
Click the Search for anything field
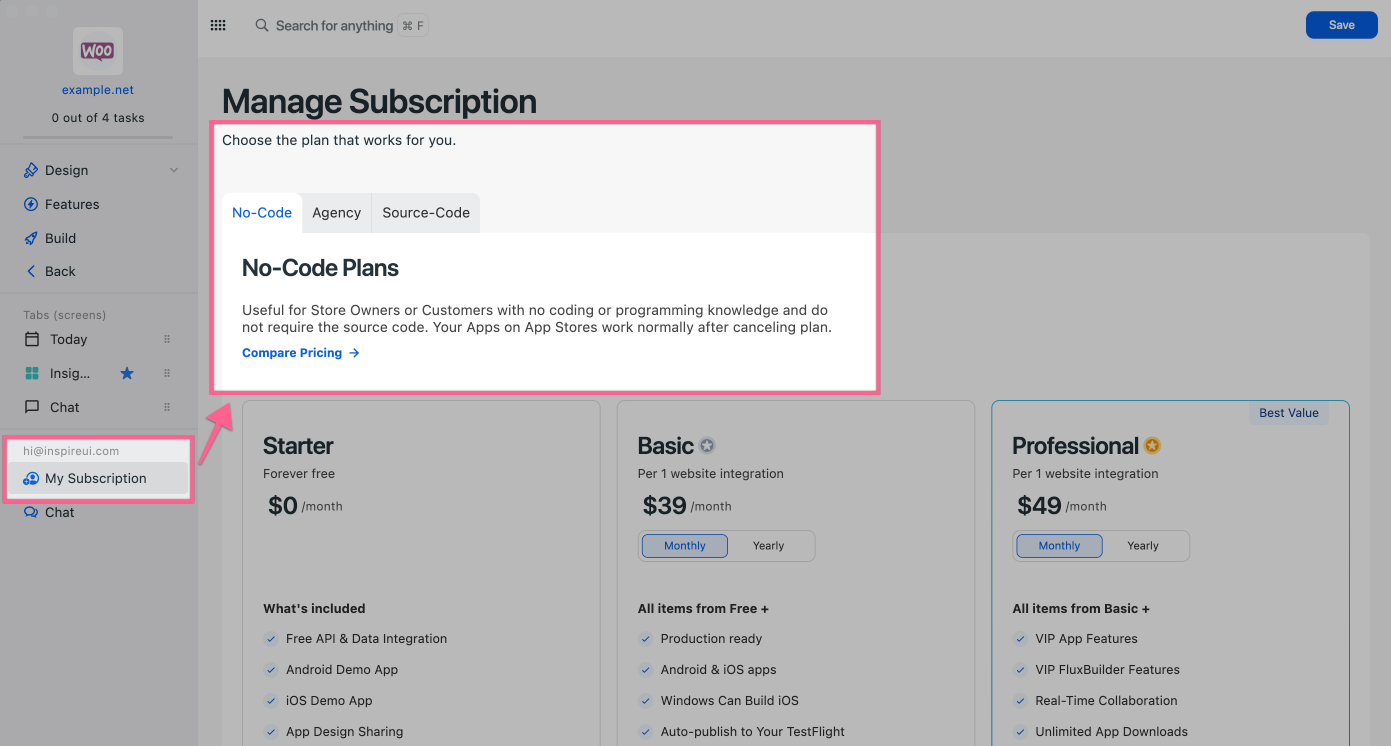[x=335, y=26]
